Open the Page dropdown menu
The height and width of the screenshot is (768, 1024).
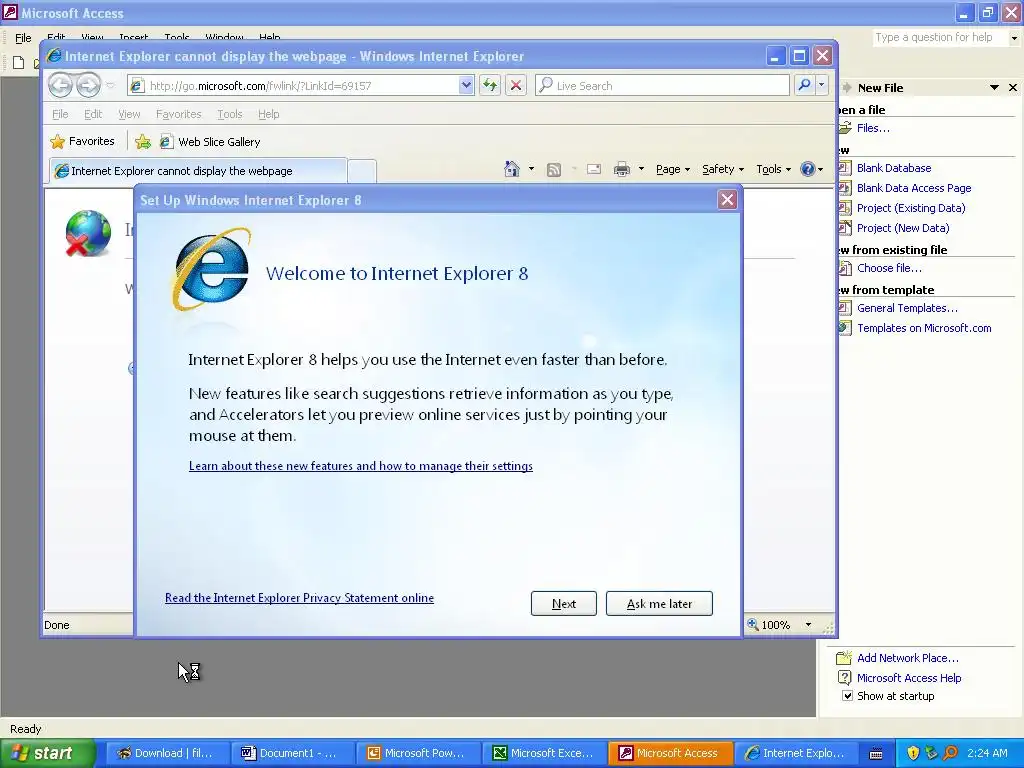pyautogui.click(x=673, y=169)
